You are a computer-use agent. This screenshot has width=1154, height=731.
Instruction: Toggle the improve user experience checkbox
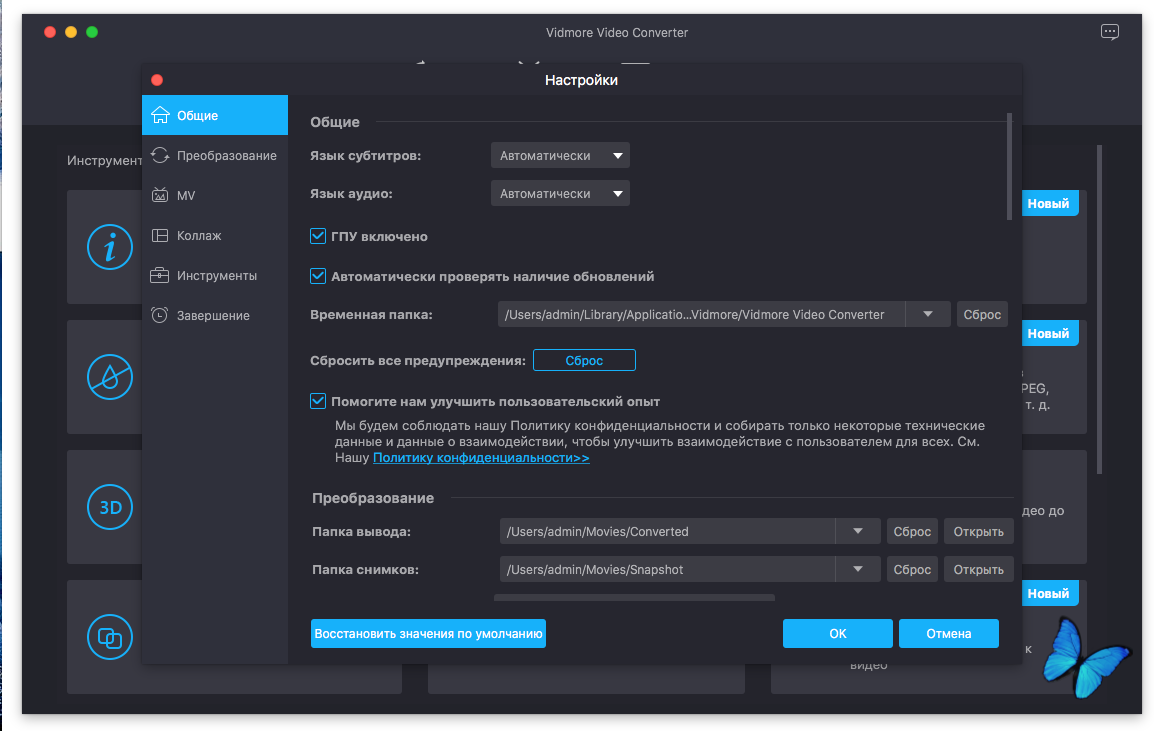318,401
